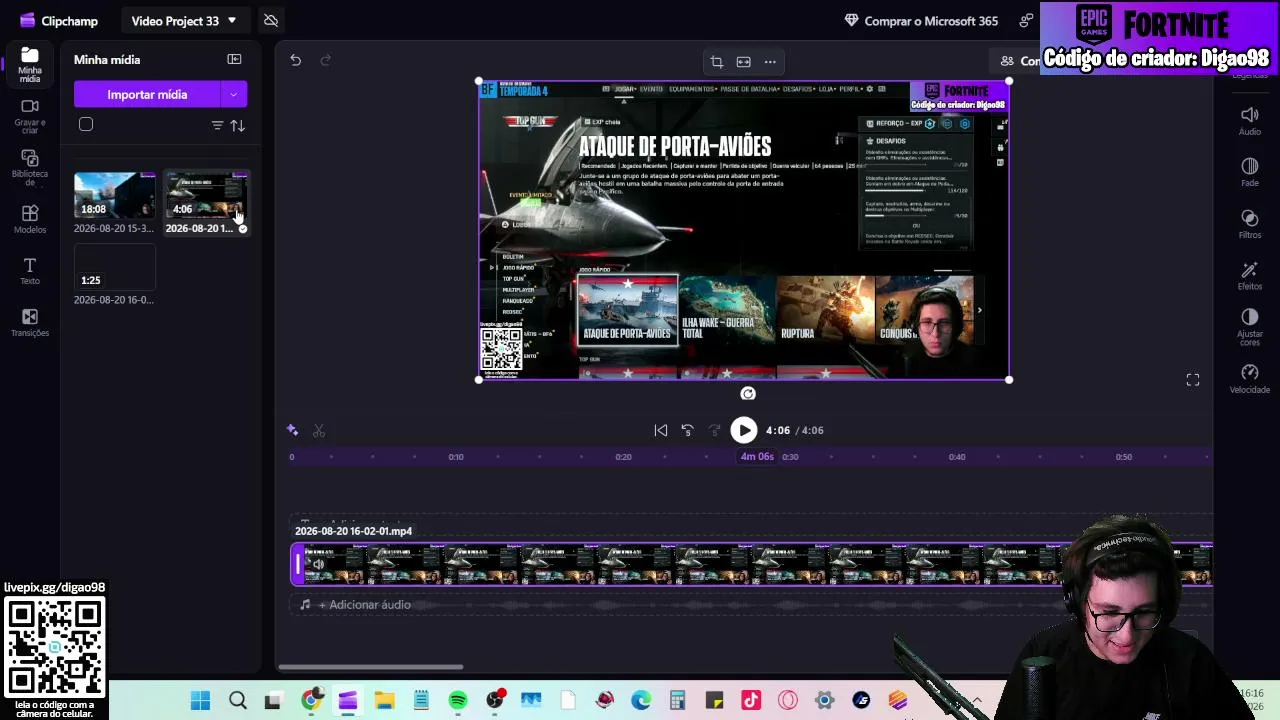The height and width of the screenshot is (720, 1280).
Task: Open the Fade properties panel
Action: point(1250,172)
